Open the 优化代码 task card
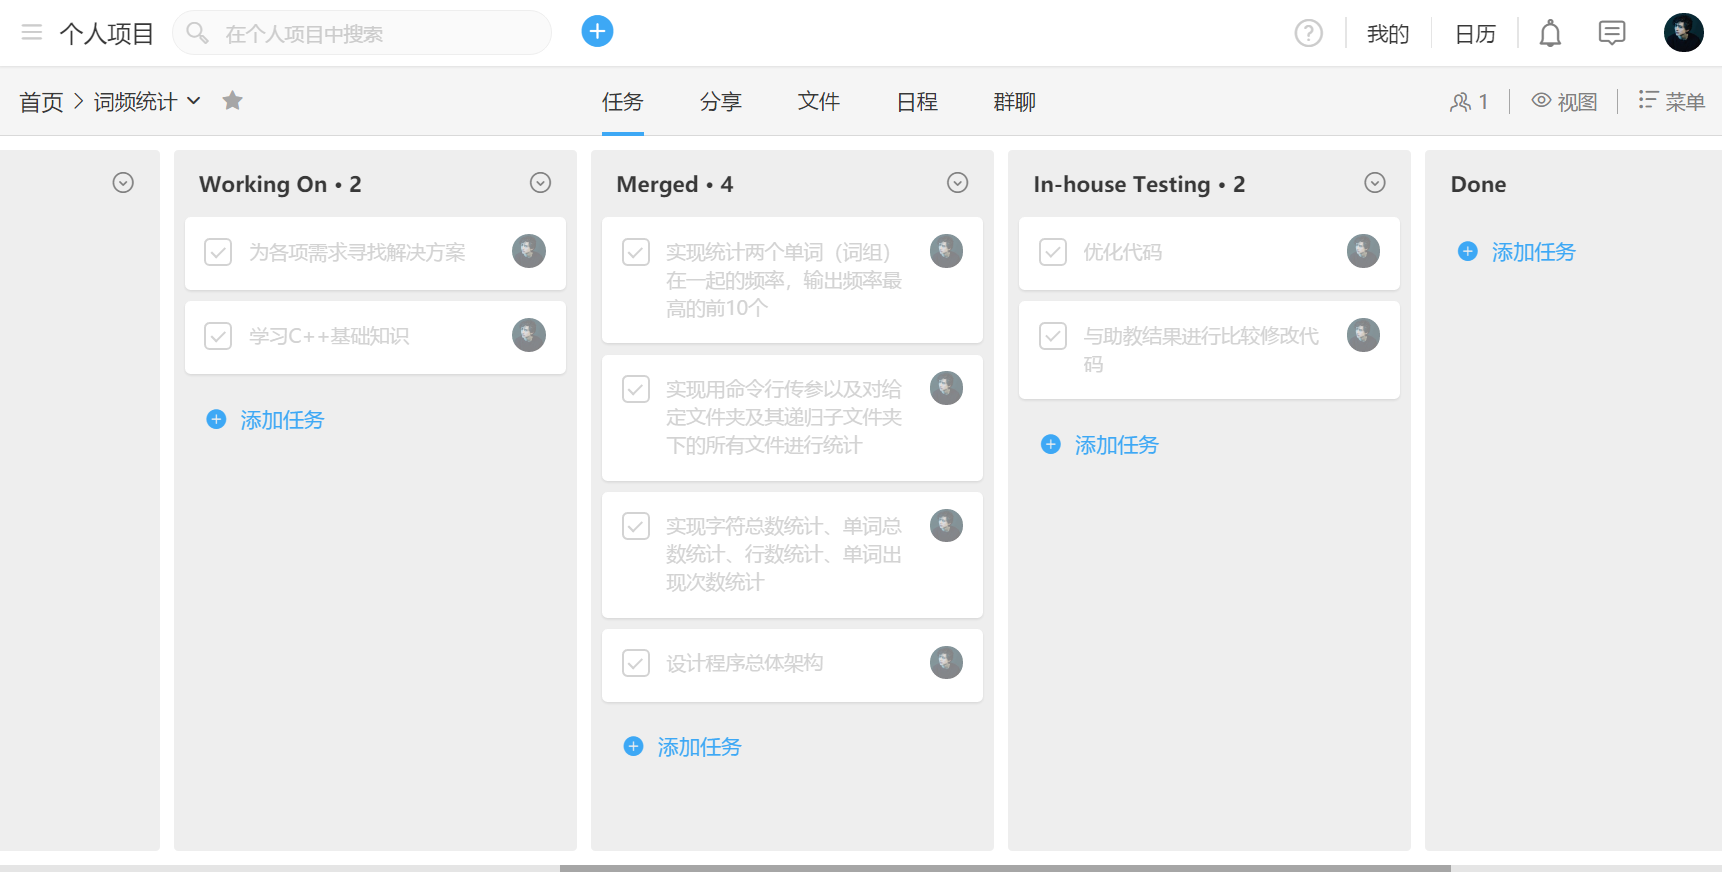This screenshot has height=872, width=1722. point(1209,254)
